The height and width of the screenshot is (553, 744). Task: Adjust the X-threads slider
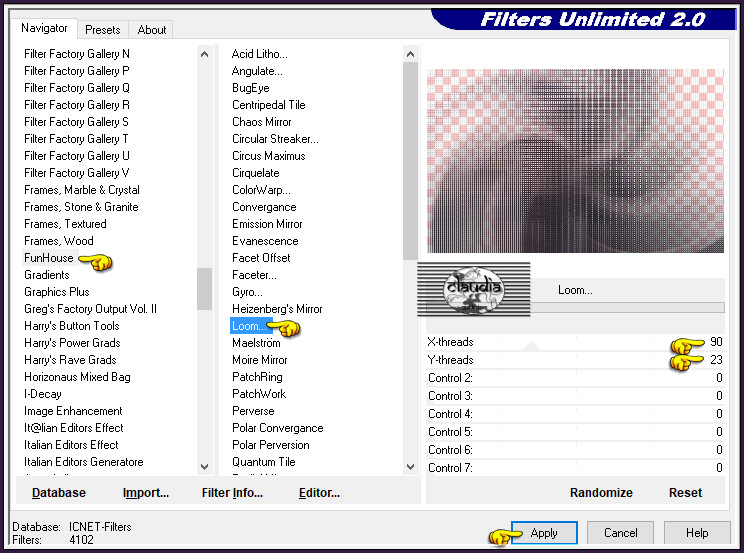(575, 342)
